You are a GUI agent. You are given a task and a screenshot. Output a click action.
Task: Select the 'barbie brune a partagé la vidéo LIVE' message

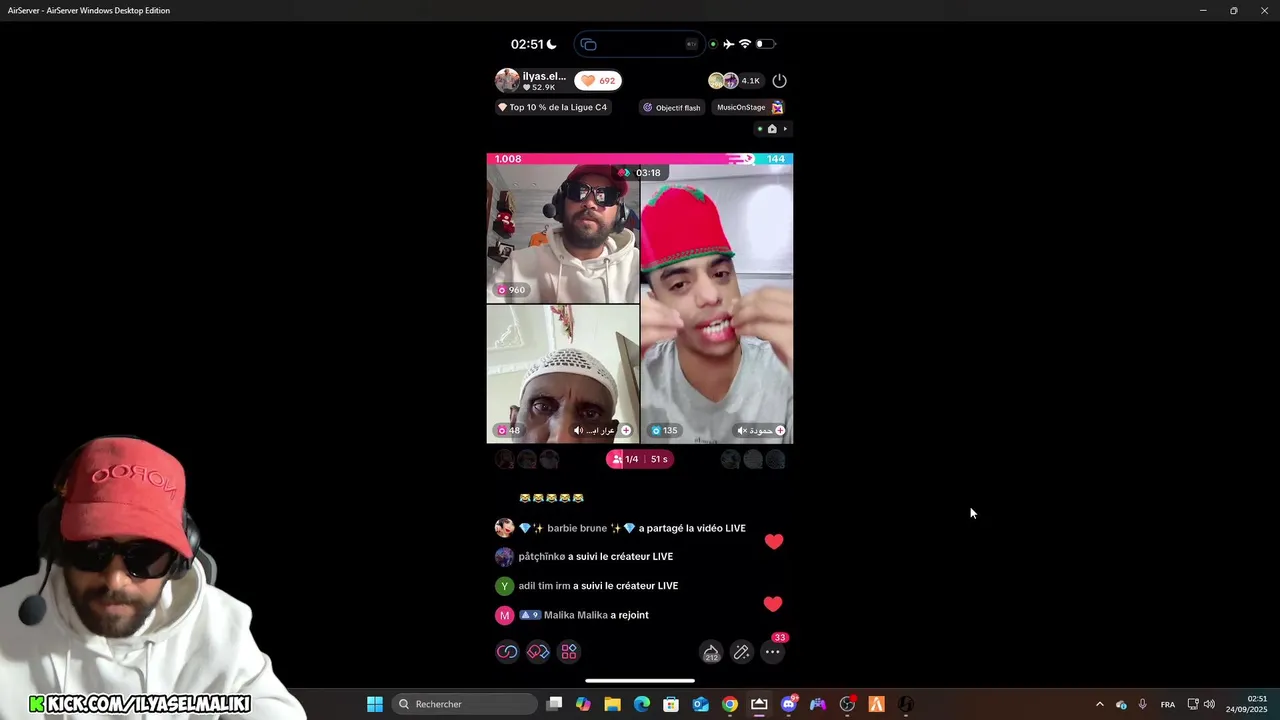(632, 528)
